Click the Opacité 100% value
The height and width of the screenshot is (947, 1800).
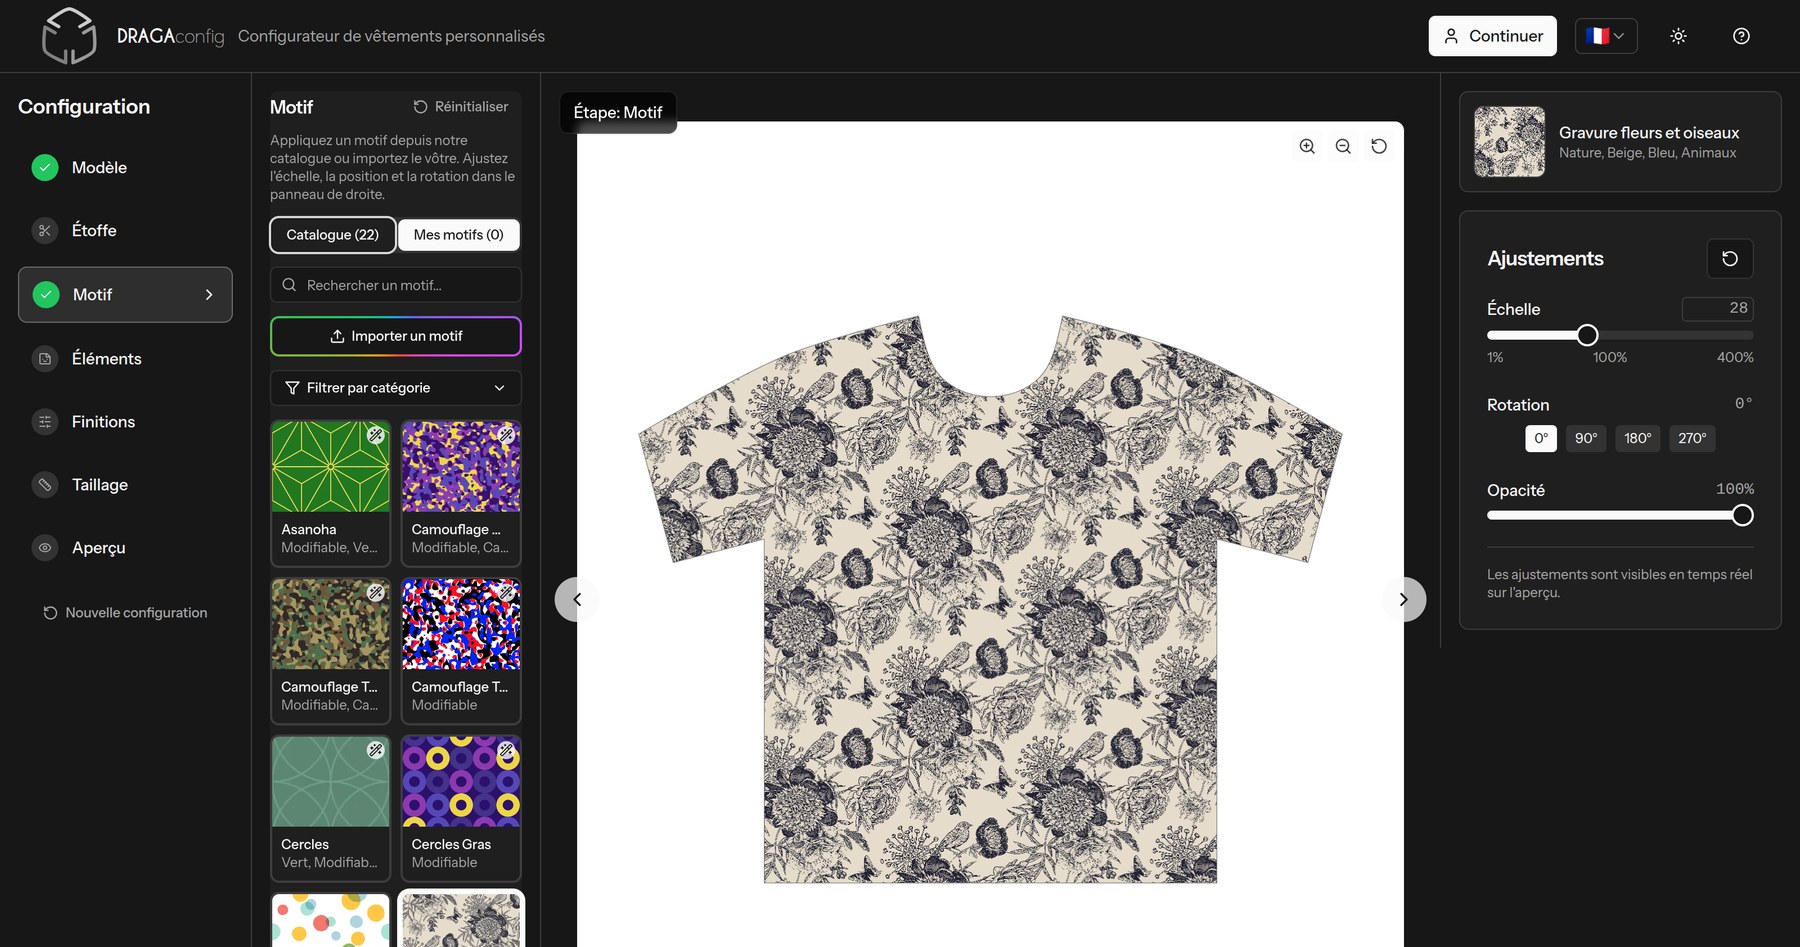(x=1735, y=489)
